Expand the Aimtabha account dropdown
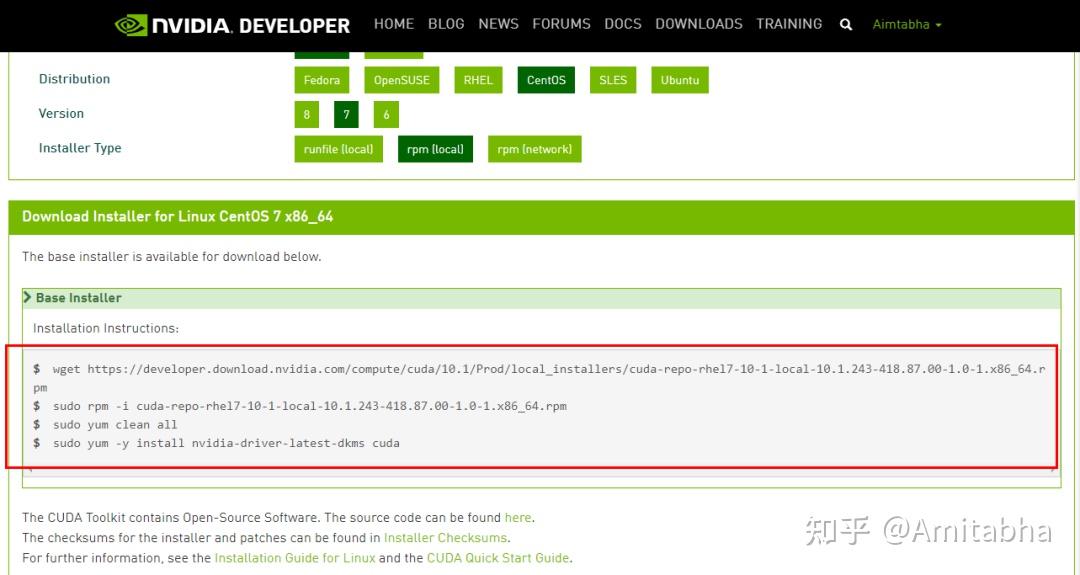This screenshot has width=1080, height=575. tap(906, 25)
